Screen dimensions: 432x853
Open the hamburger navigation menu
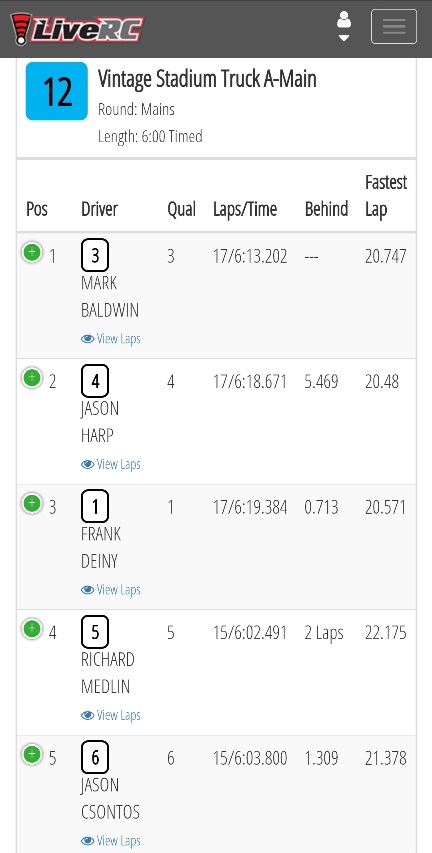pyautogui.click(x=394, y=26)
